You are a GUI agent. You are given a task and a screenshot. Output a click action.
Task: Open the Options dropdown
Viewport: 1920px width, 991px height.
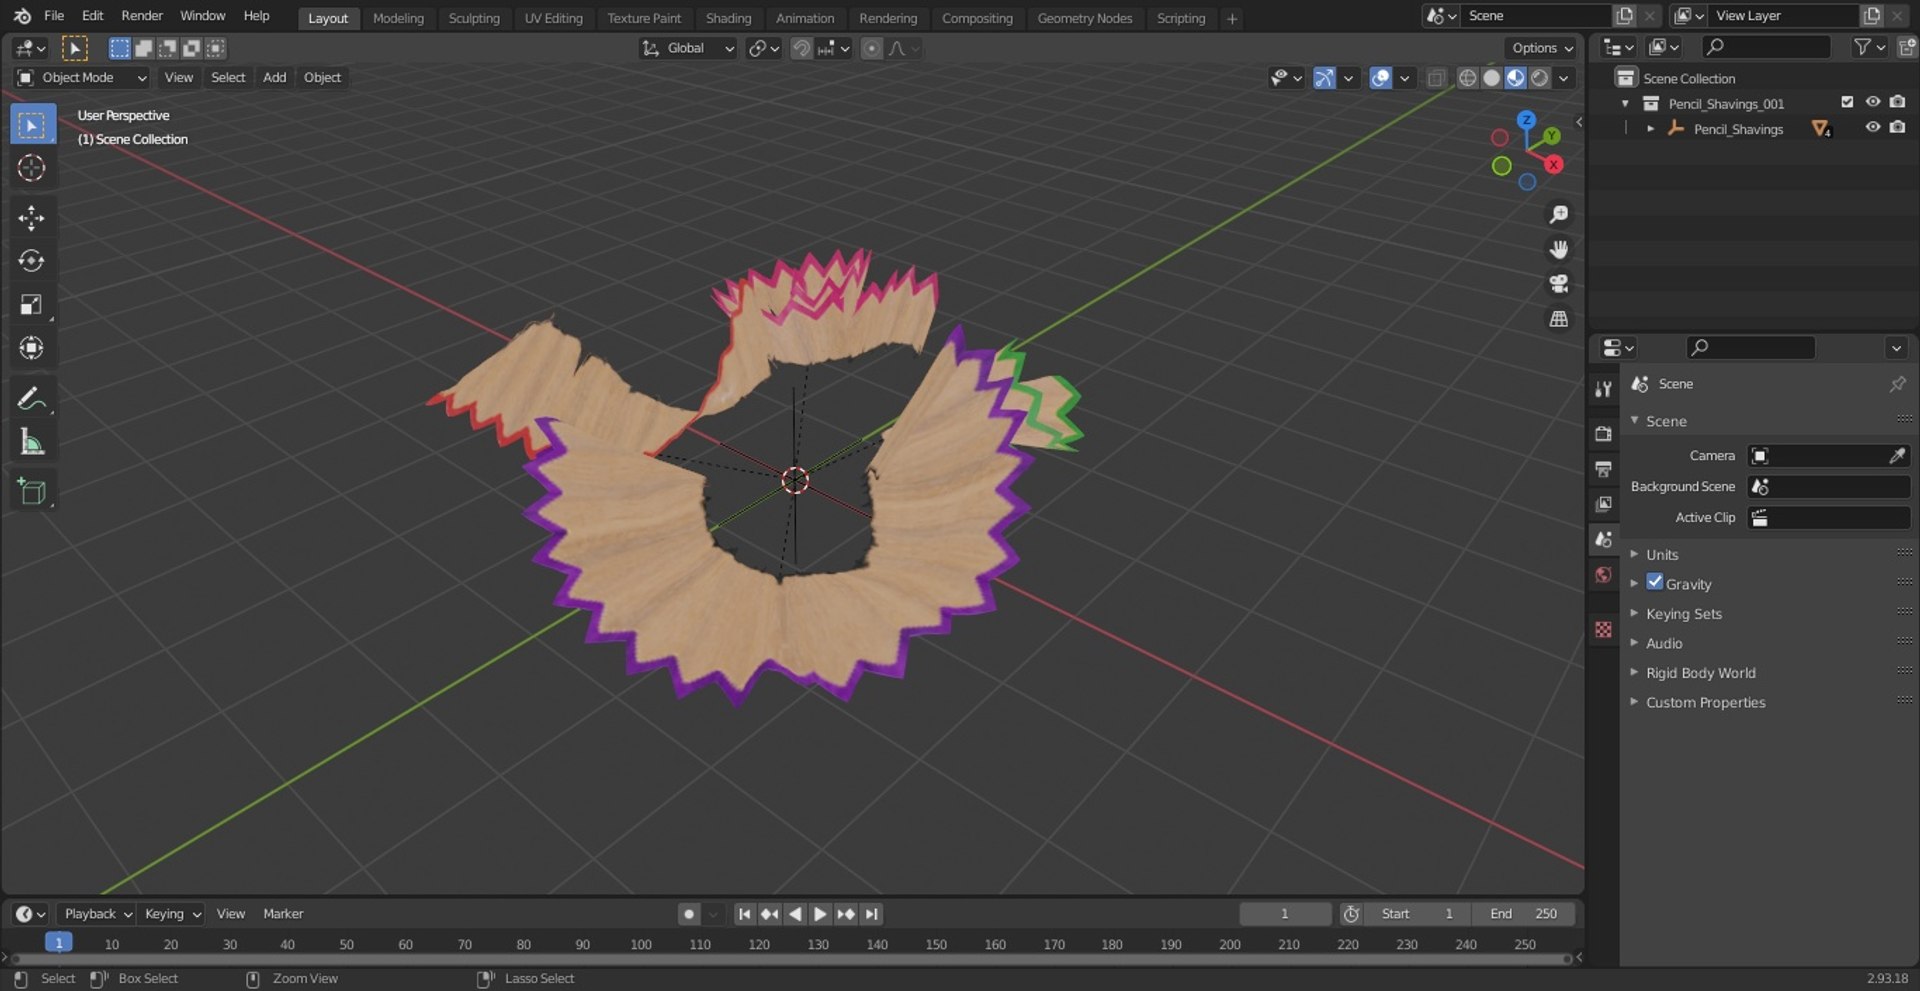pyautogui.click(x=1541, y=48)
